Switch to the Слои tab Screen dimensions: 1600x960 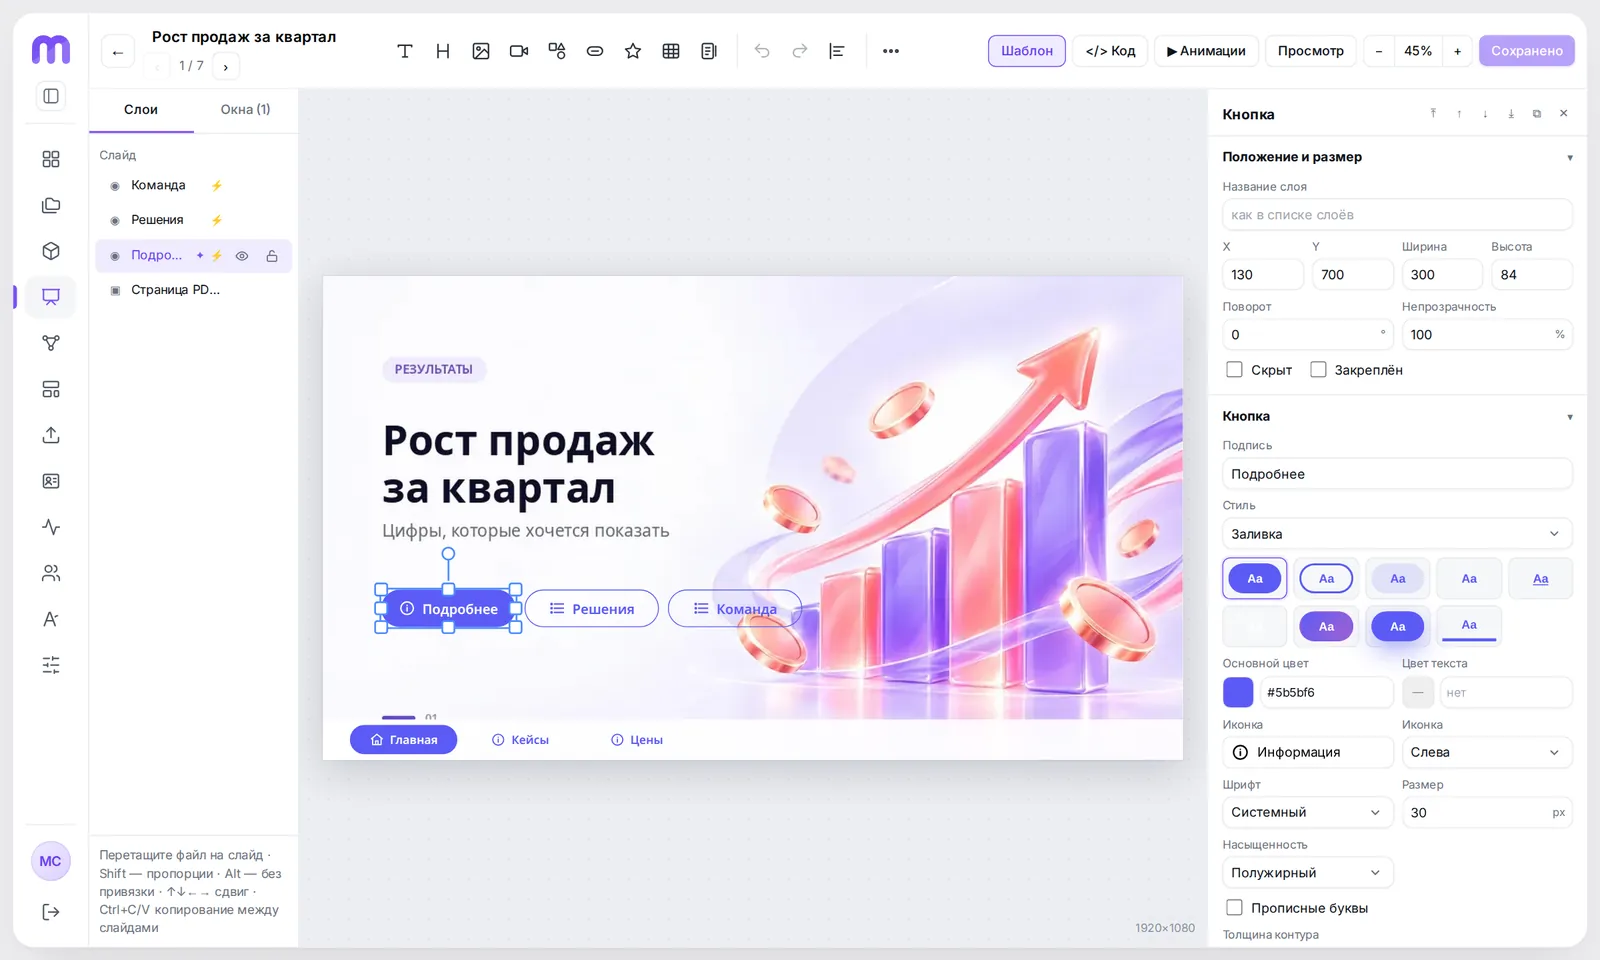pos(141,110)
